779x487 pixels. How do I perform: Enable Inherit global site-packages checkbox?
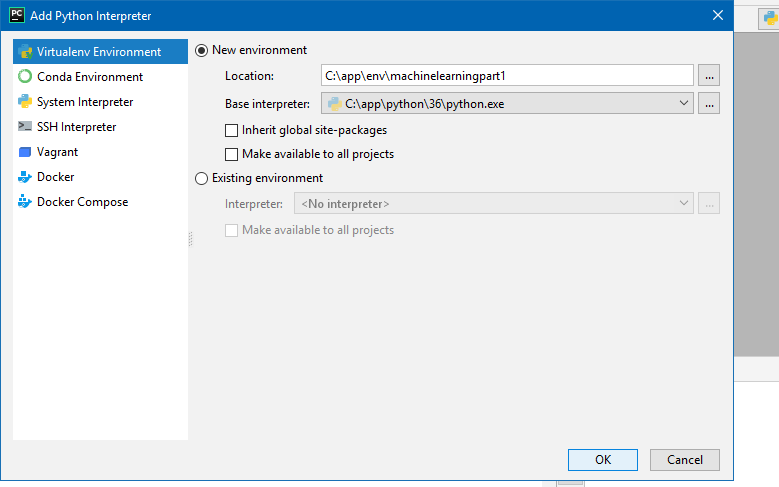pyautogui.click(x=232, y=130)
